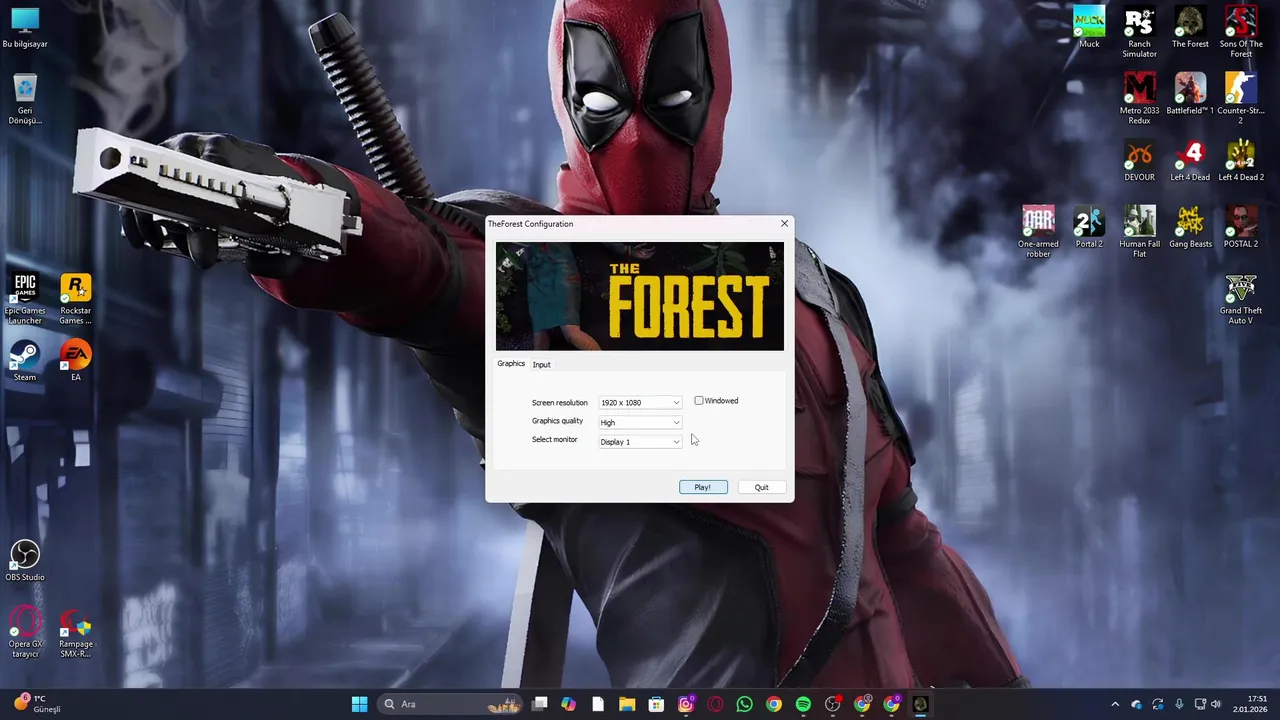The height and width of the screenshot is (720, 1280).
Task: Select the DEVOUR desktop icon
Action: (x=1139, y=161)
